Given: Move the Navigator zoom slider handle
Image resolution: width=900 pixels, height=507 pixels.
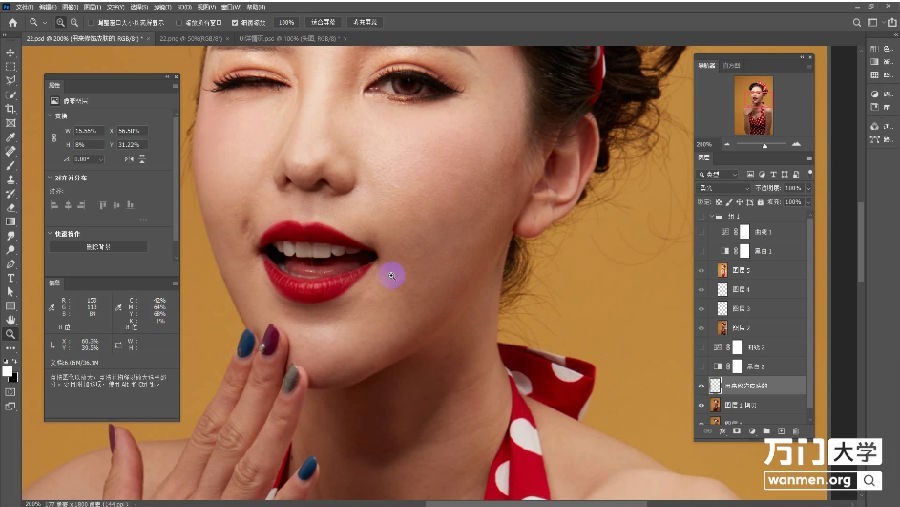Looking at the screenshot, I should point(765,146).
